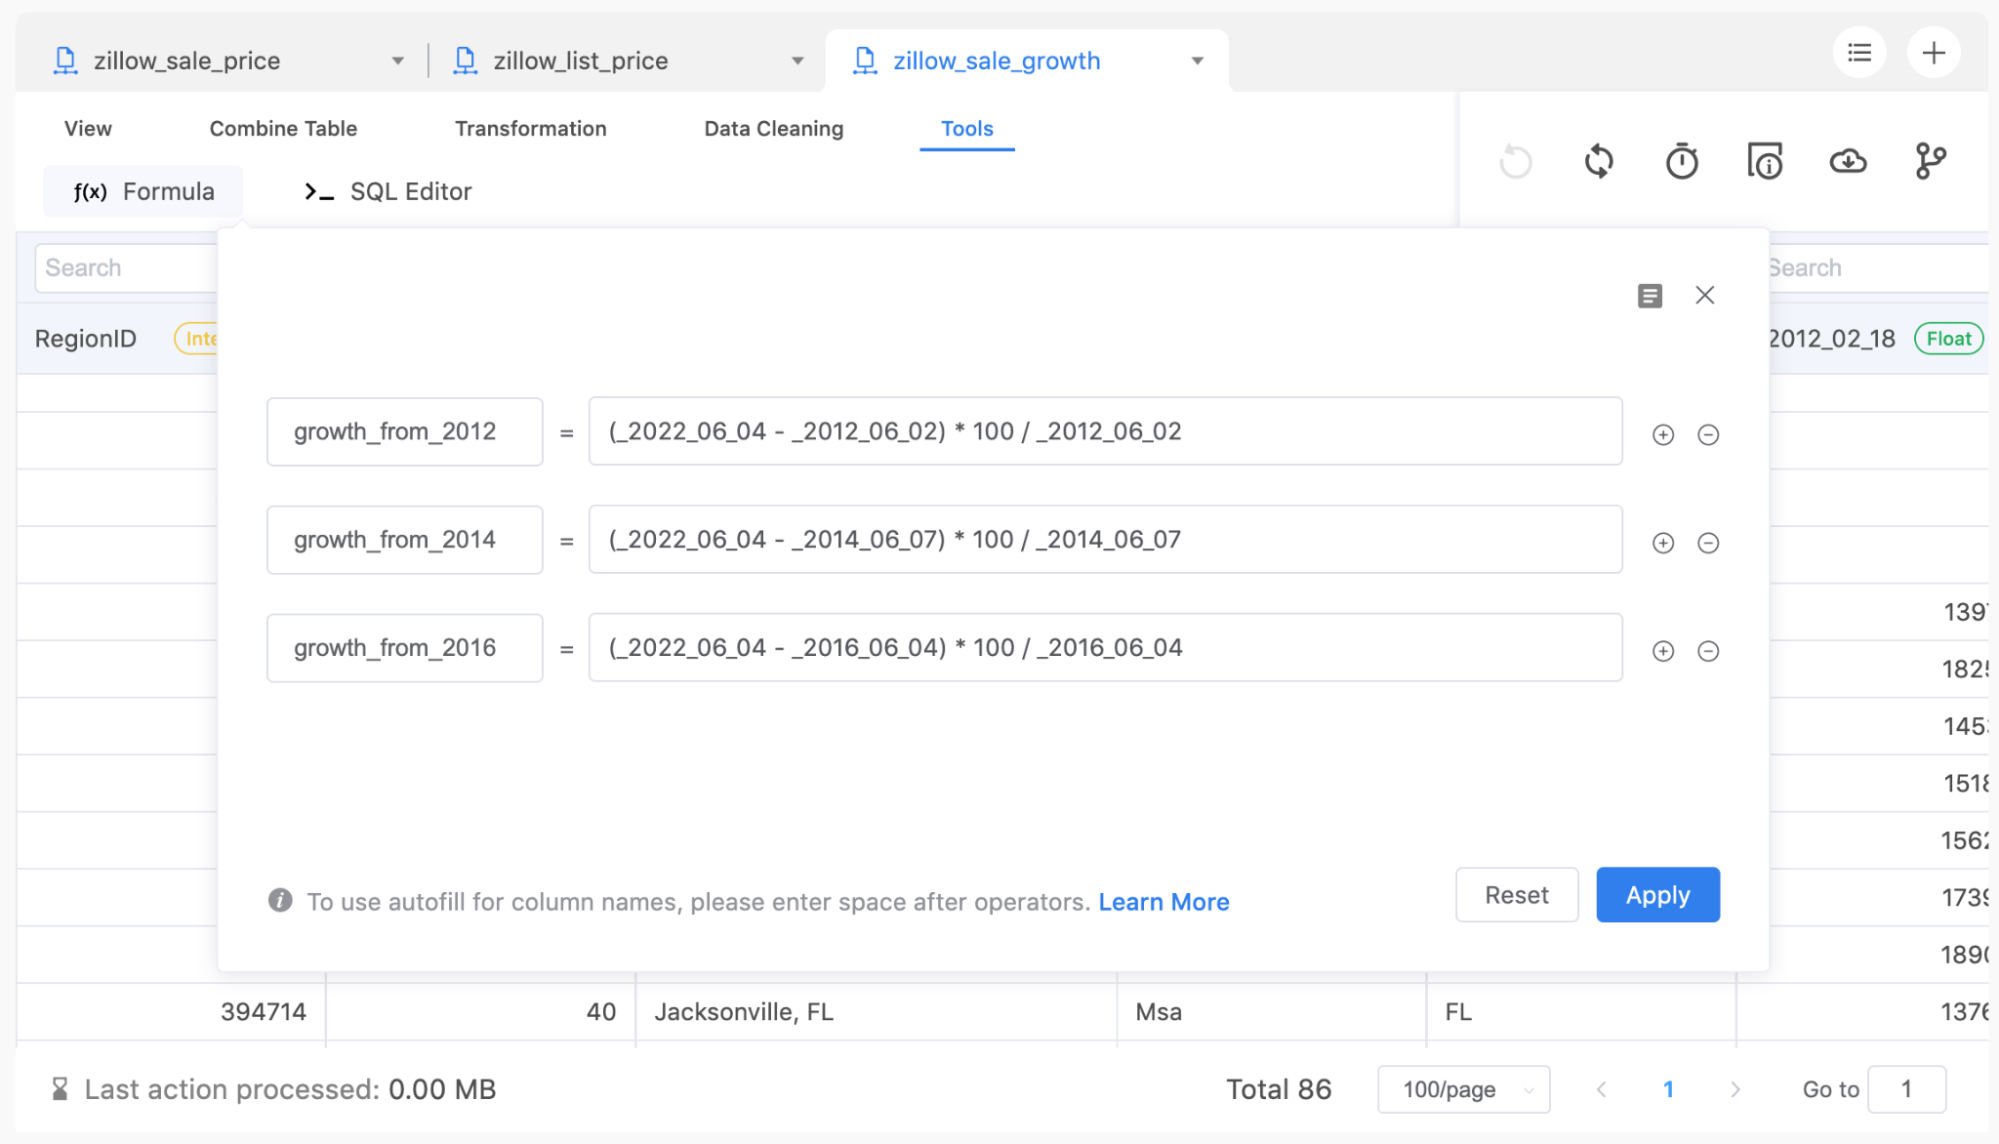Switch to the Data Cleaning menu tab
1999x1144 pixels.
coord(773,129)
